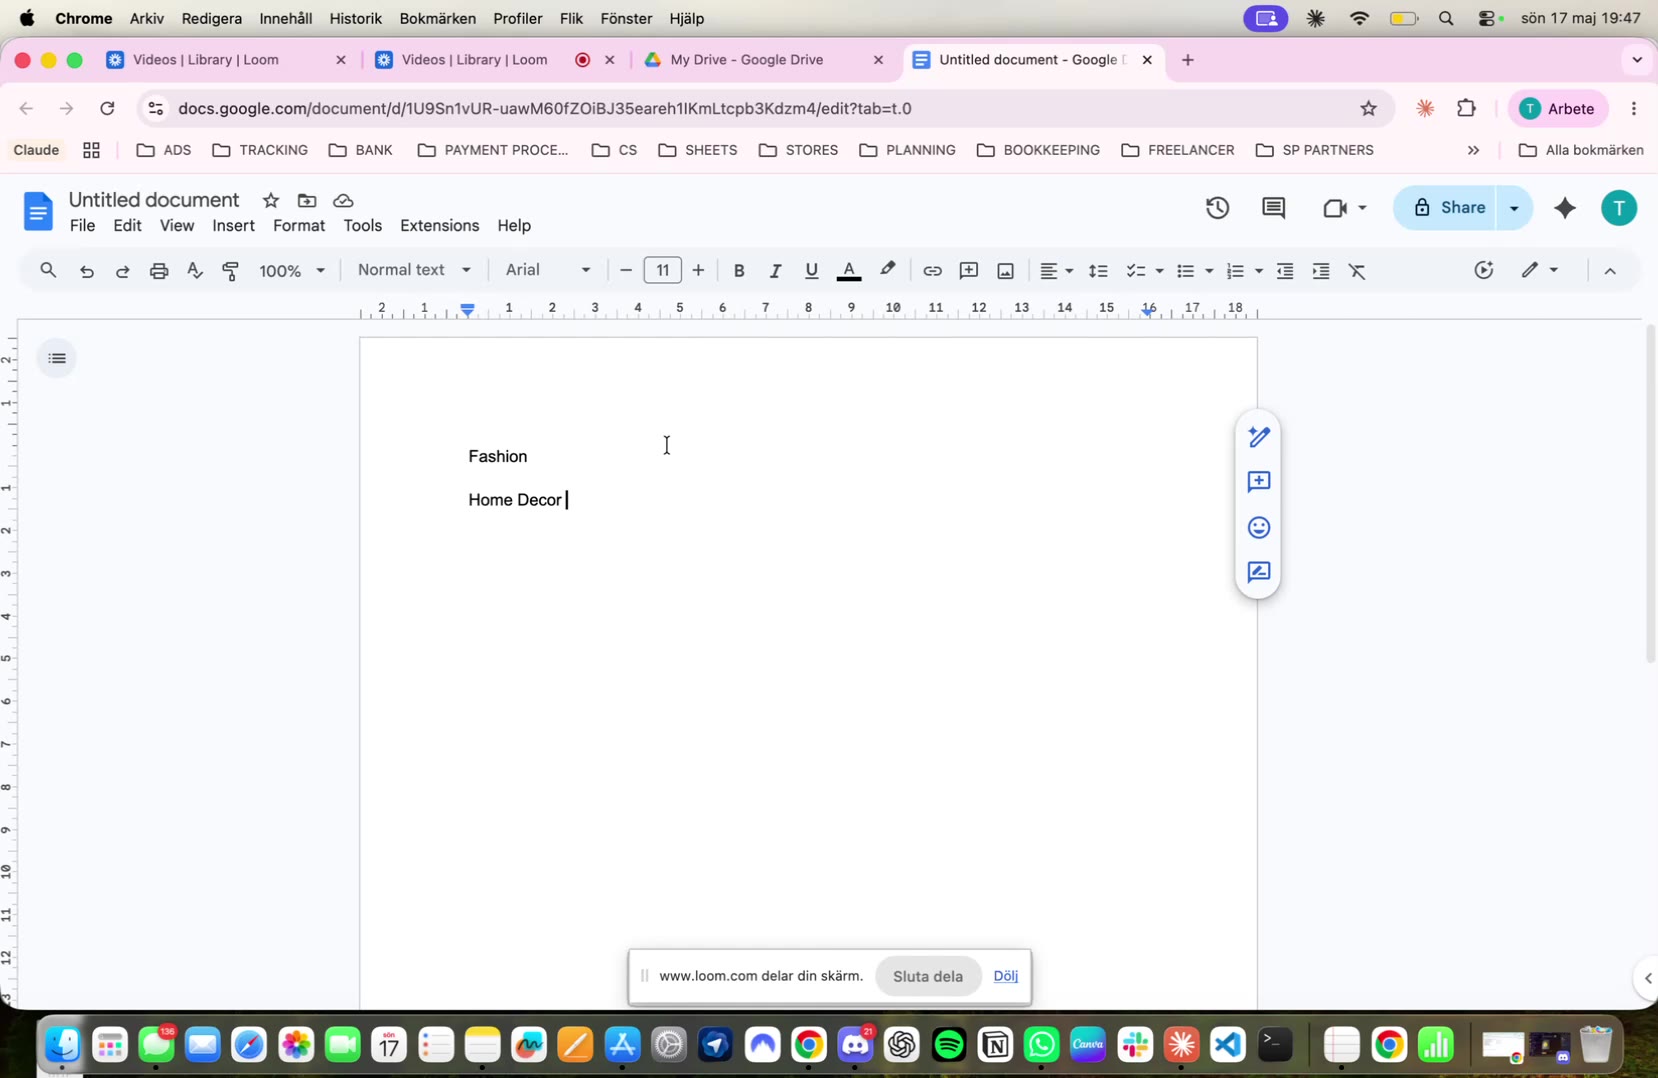The width and height of the screenshot is (1658, 1078).
Task: Open the Edit menu
Action: (x=127, y=226)
